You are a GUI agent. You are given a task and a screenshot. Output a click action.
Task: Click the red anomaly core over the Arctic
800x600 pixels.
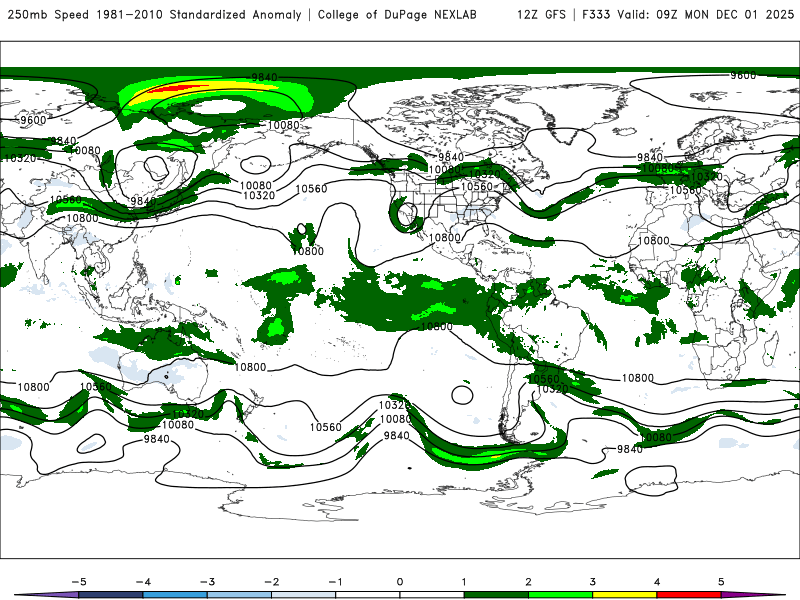coord(173,89)
